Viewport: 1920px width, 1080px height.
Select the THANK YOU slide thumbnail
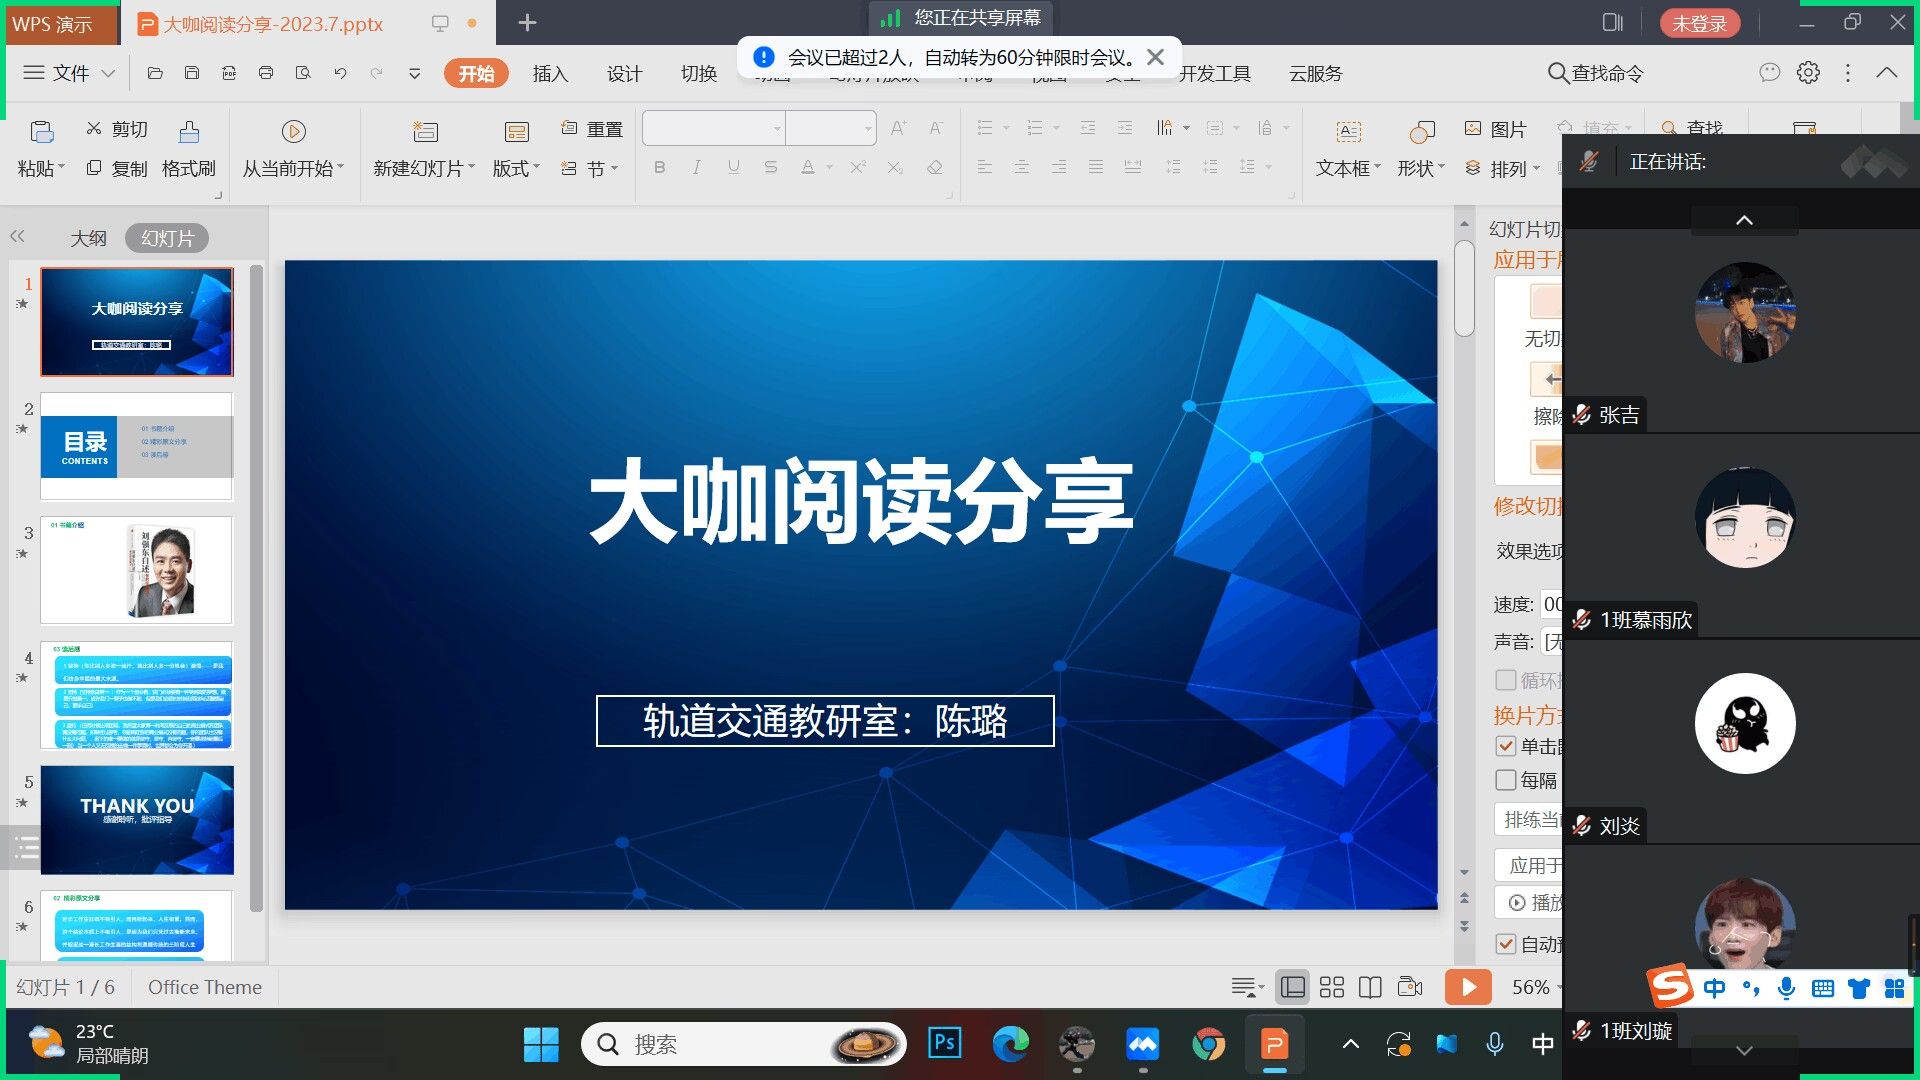click(x=137, y=820)
